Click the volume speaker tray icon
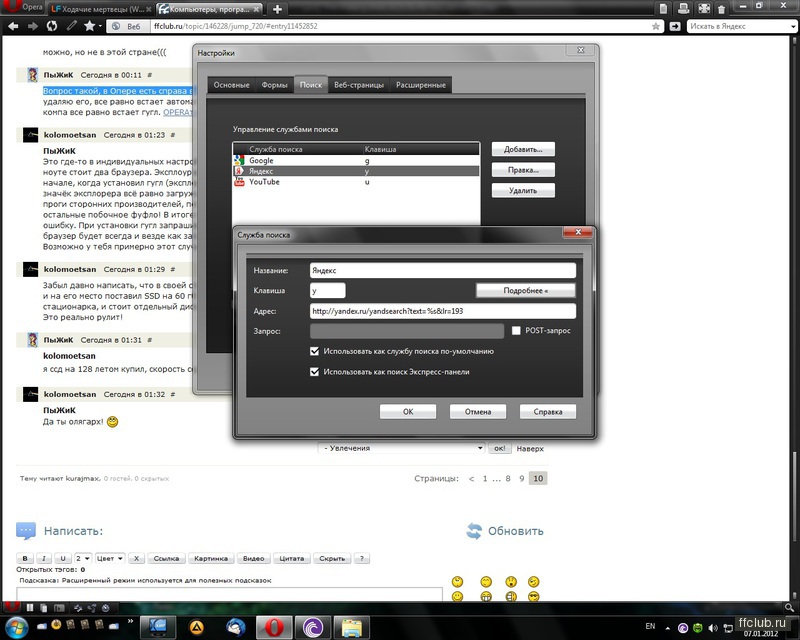Screen dimensions: 800x640 click(713, 628)
